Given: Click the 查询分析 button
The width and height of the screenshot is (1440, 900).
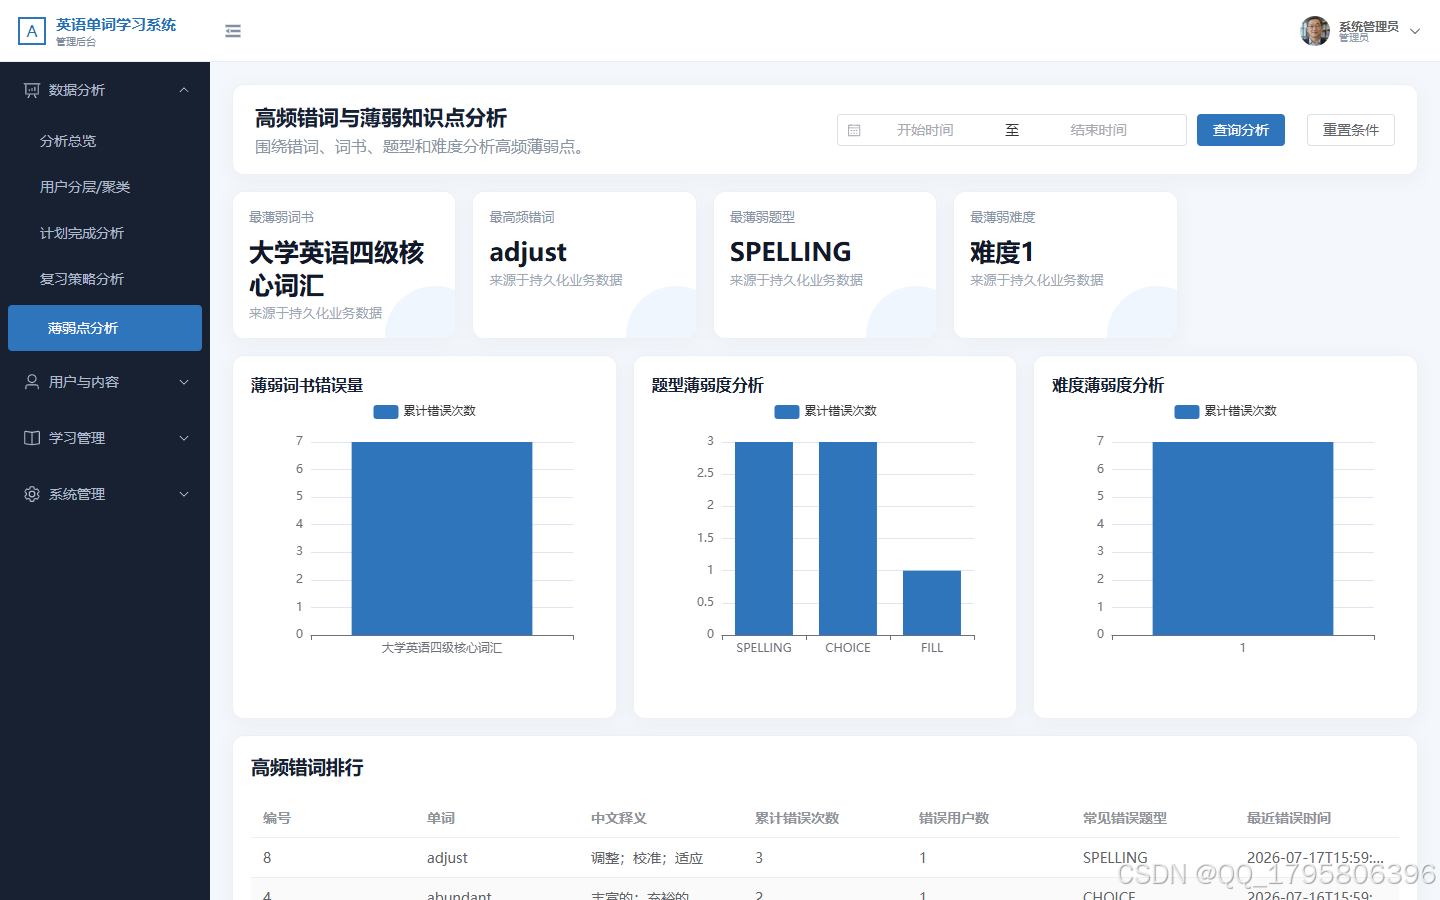Looking at the screenshot, I should click(x=1241, y=130).
